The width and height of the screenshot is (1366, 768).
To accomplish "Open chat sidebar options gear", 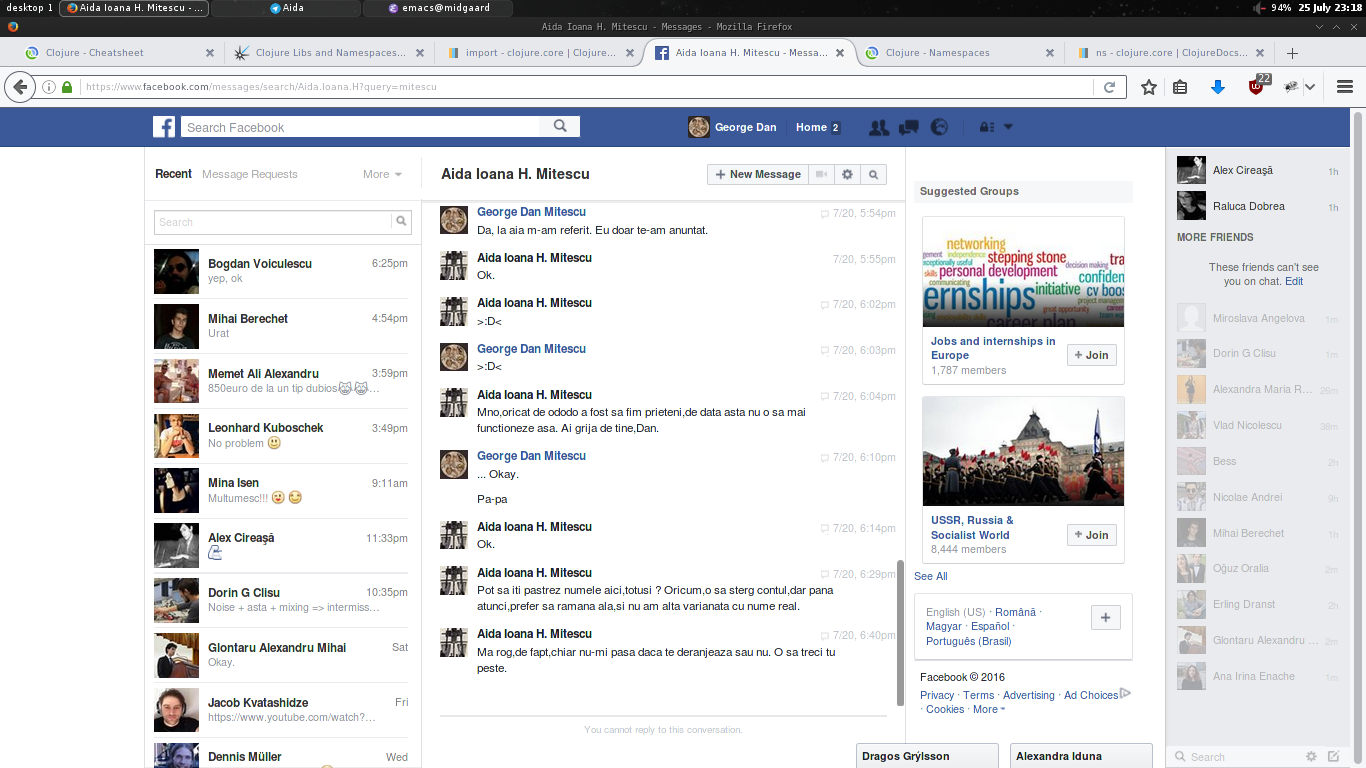I will (x=1311, y=757).
